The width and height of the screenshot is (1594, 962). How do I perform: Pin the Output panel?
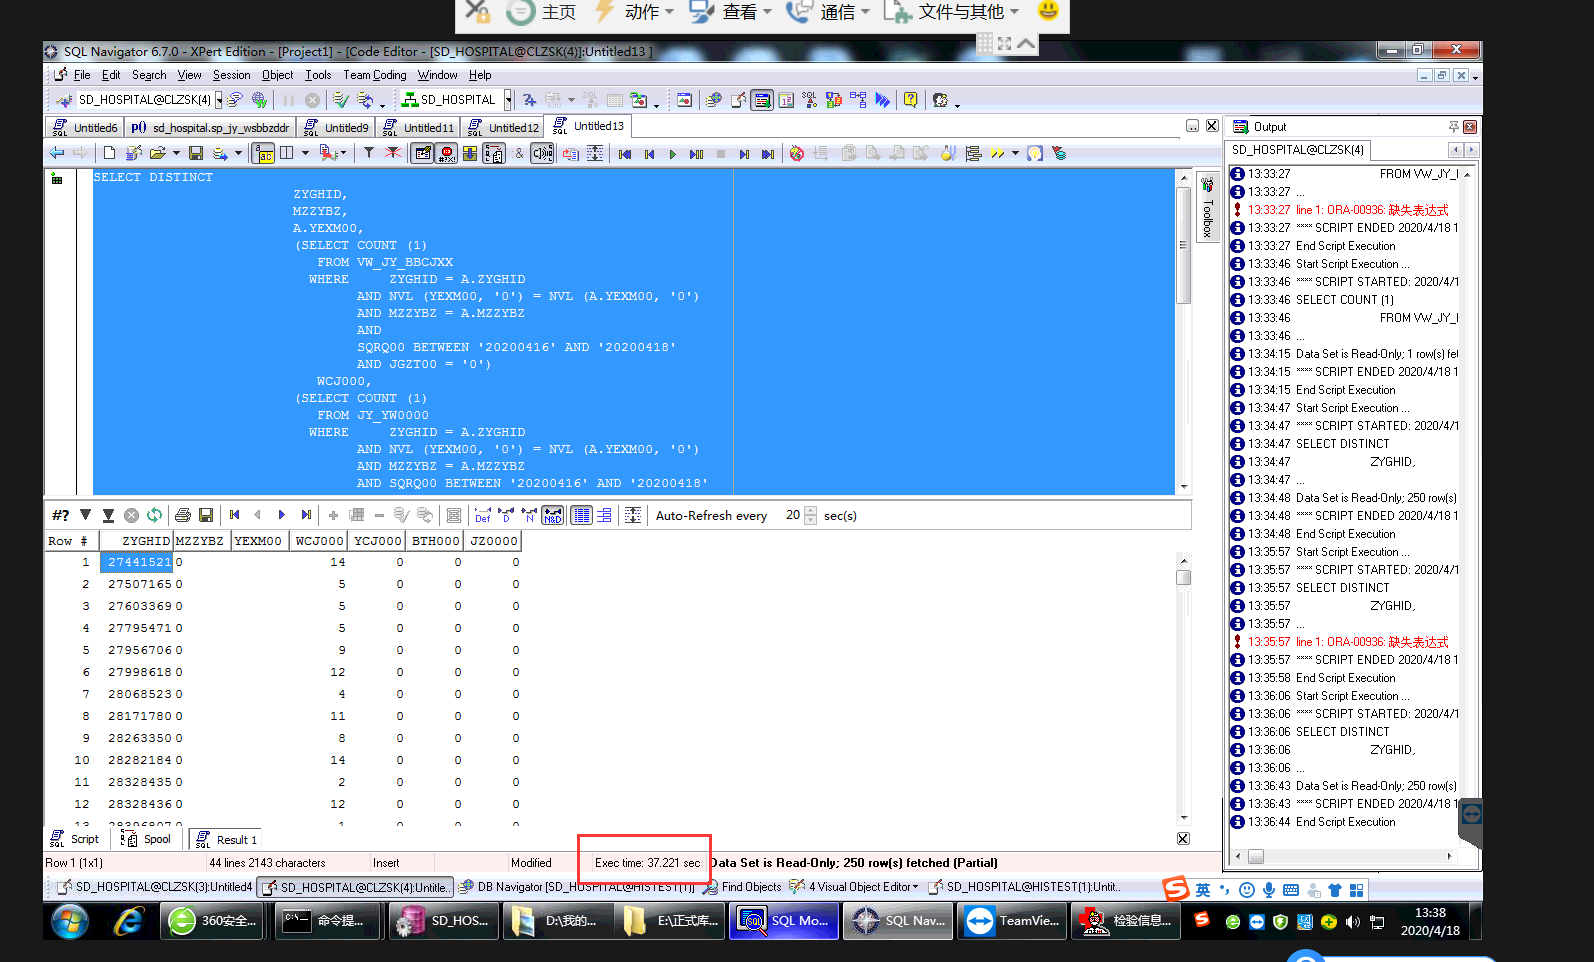click(x=1453, y=127)
